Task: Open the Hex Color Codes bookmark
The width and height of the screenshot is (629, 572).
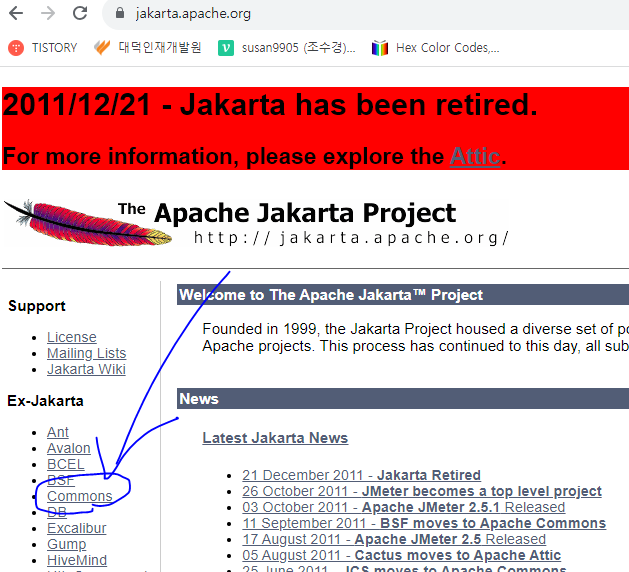Action: coord(435,48)
